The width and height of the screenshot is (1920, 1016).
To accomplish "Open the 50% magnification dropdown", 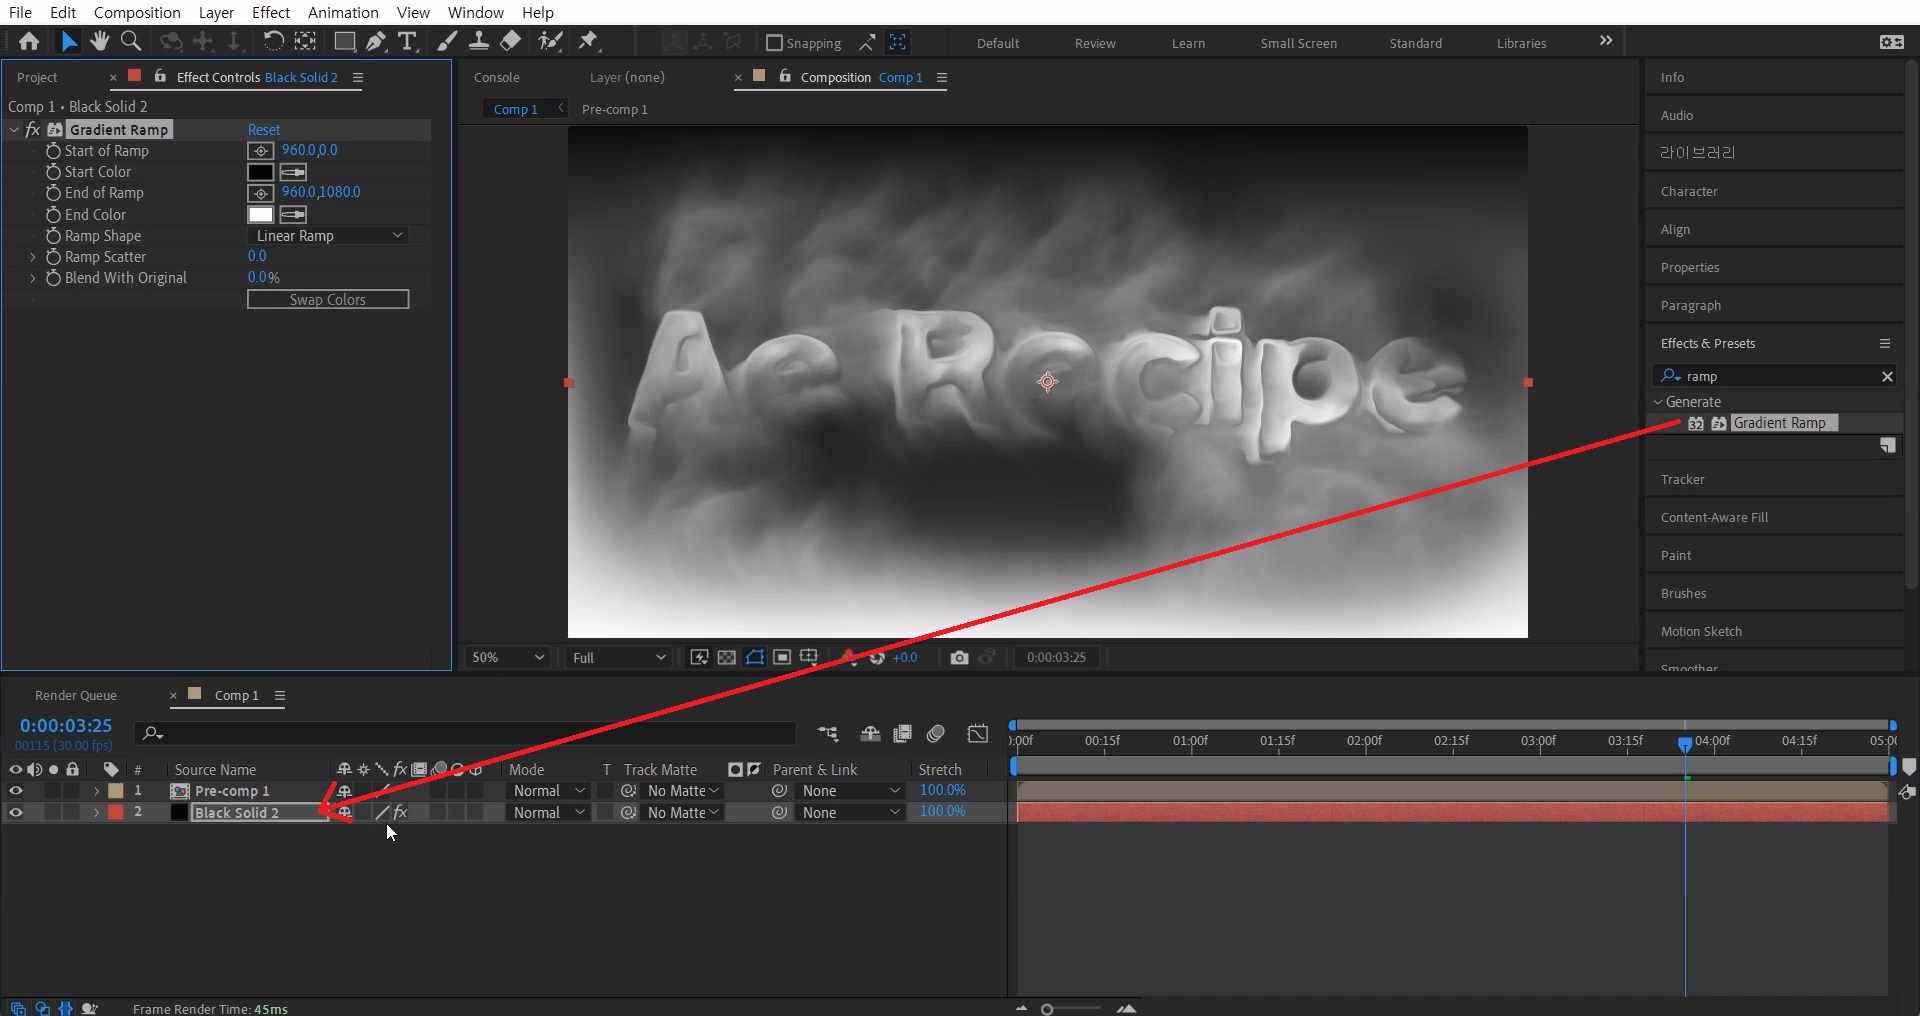I will 508,657.
